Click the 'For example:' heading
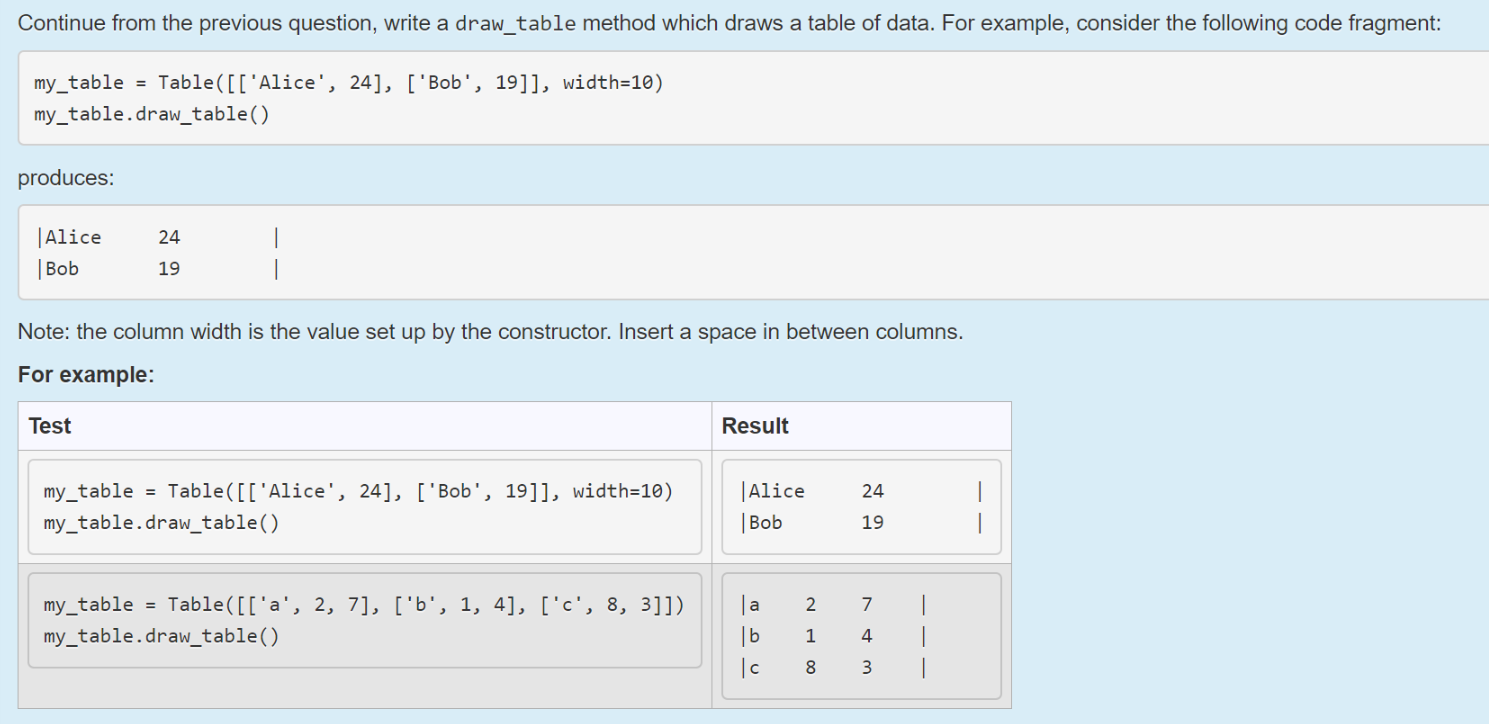Viewport: 1489px width, 724px height. pos(86,375)
